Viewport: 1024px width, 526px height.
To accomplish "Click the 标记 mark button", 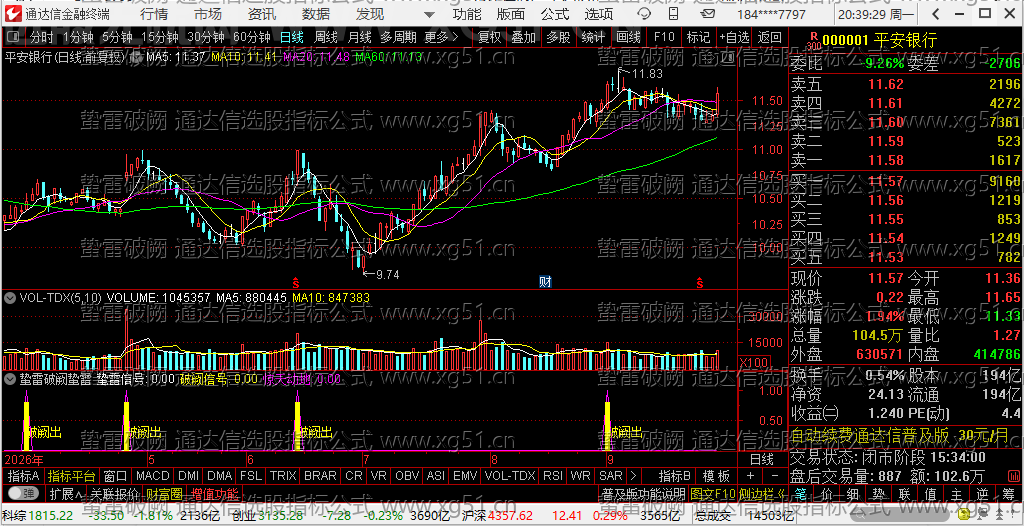I will pyautogui.click(x=699, y=37).
